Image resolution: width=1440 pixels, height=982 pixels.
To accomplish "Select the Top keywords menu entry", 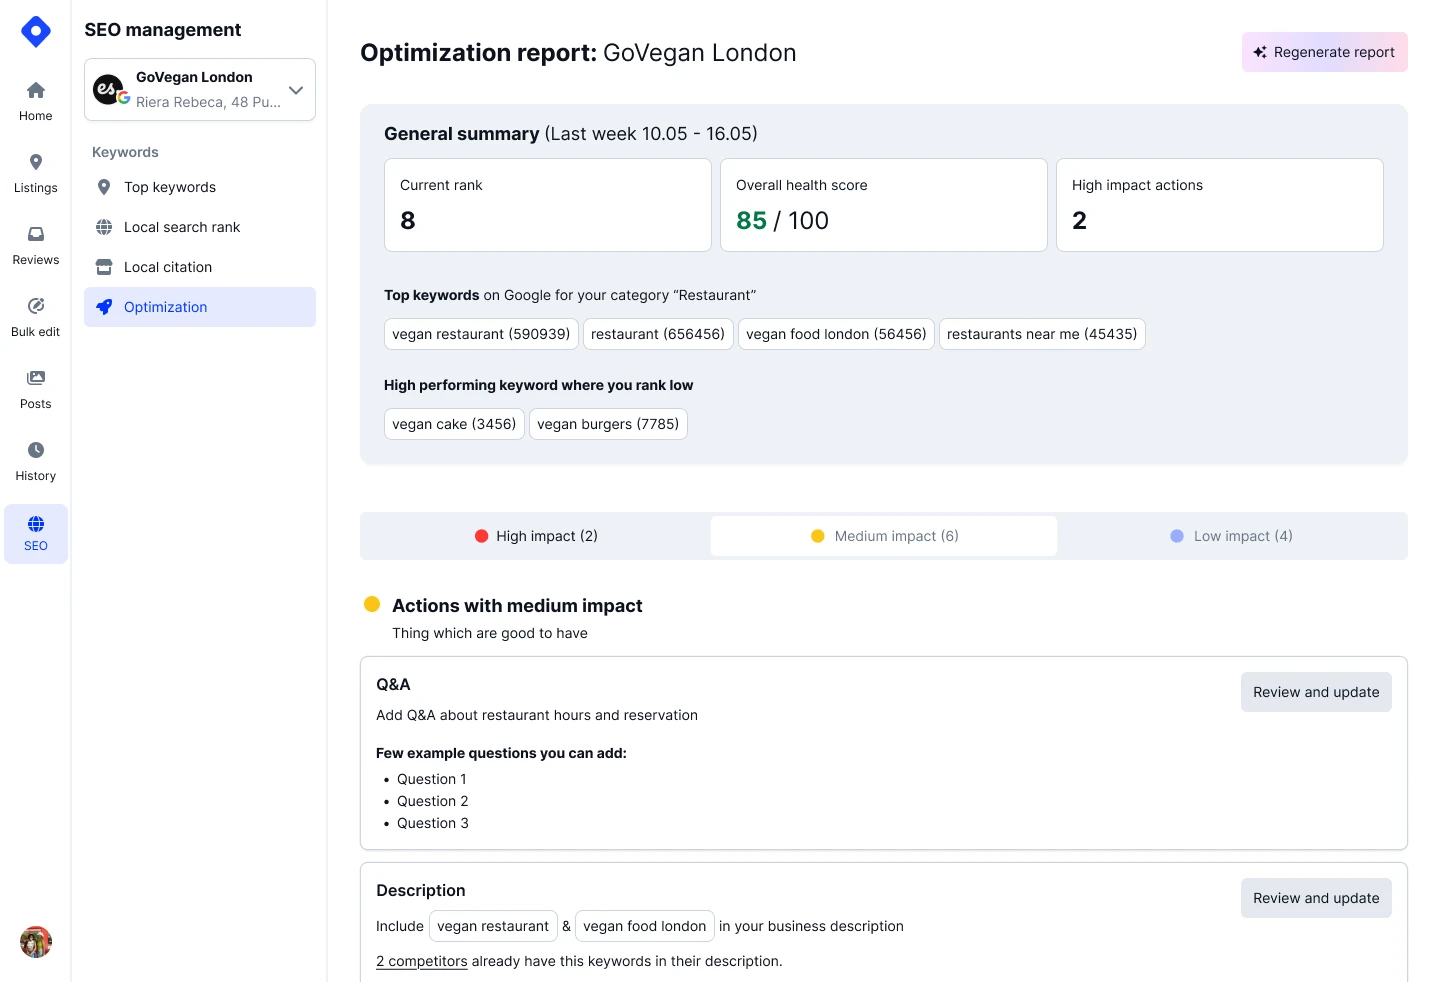I will (x=169, y=187).
